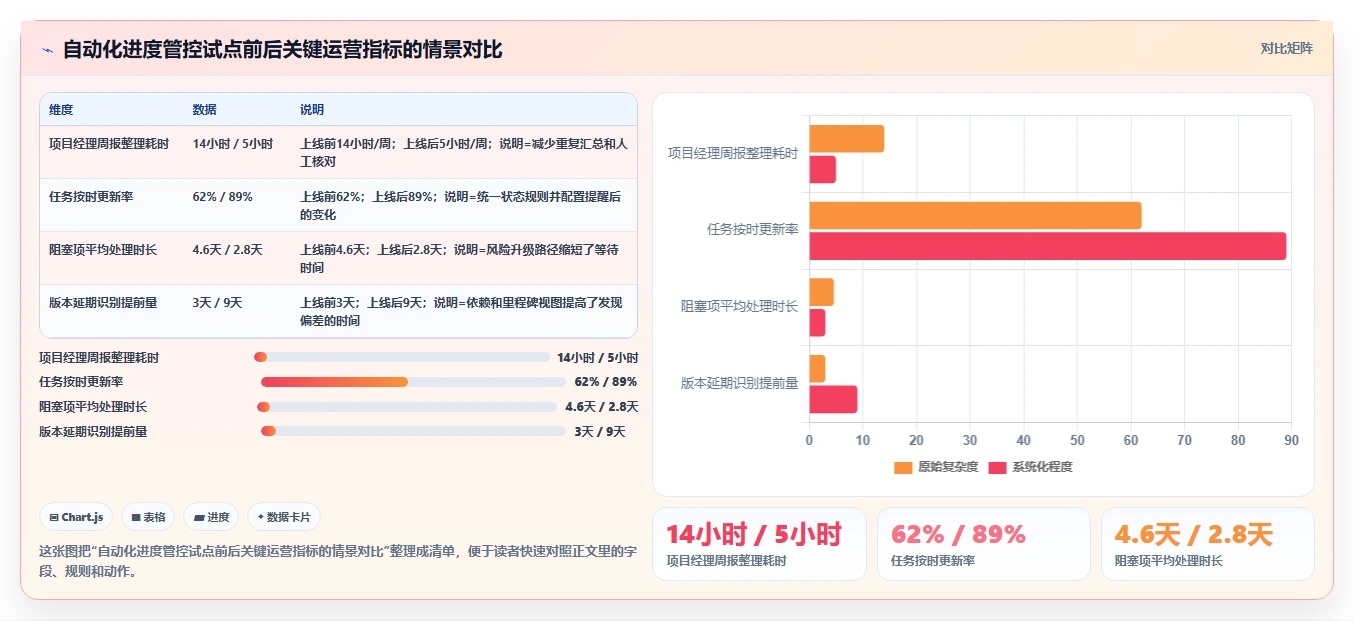The width and height of the screenshot is (1354, 621).
Task: Click the 4.6天 / 2.8天 progress value text
Action: pyautogui.click(x=602, y=407)
